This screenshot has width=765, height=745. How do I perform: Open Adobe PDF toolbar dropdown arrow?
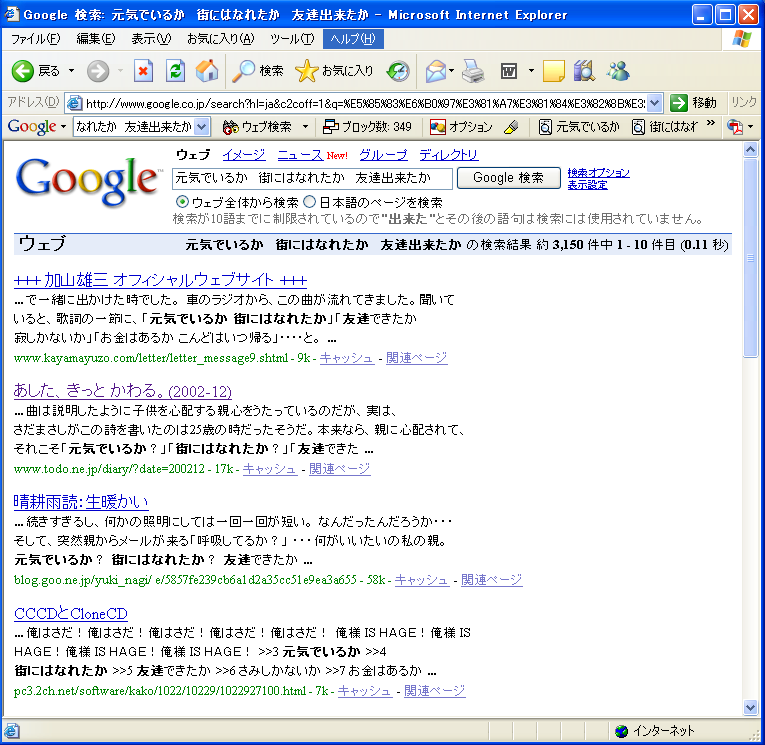click(750, 127)
